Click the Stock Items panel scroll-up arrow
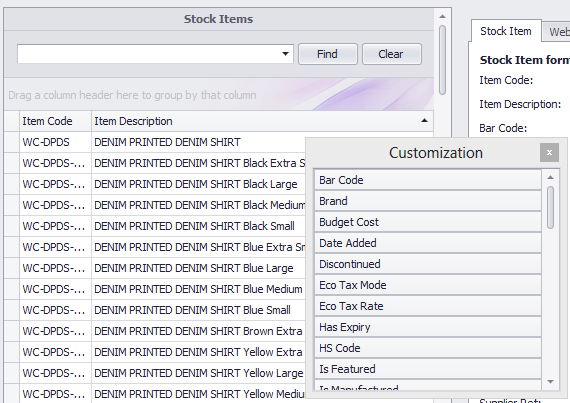Screen dimensions: 570x403 [x=442, y=16]
